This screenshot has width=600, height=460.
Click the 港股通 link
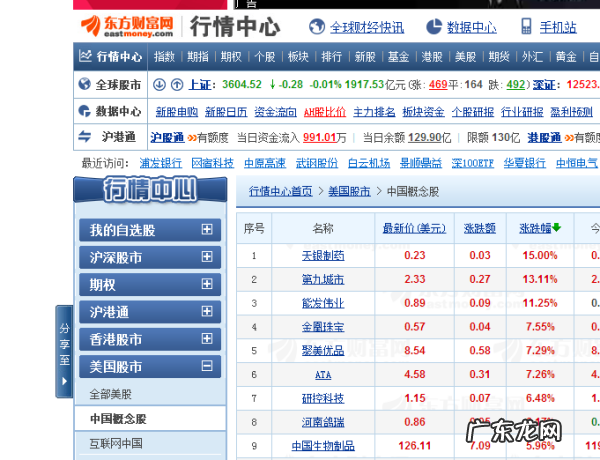(545, 137)
